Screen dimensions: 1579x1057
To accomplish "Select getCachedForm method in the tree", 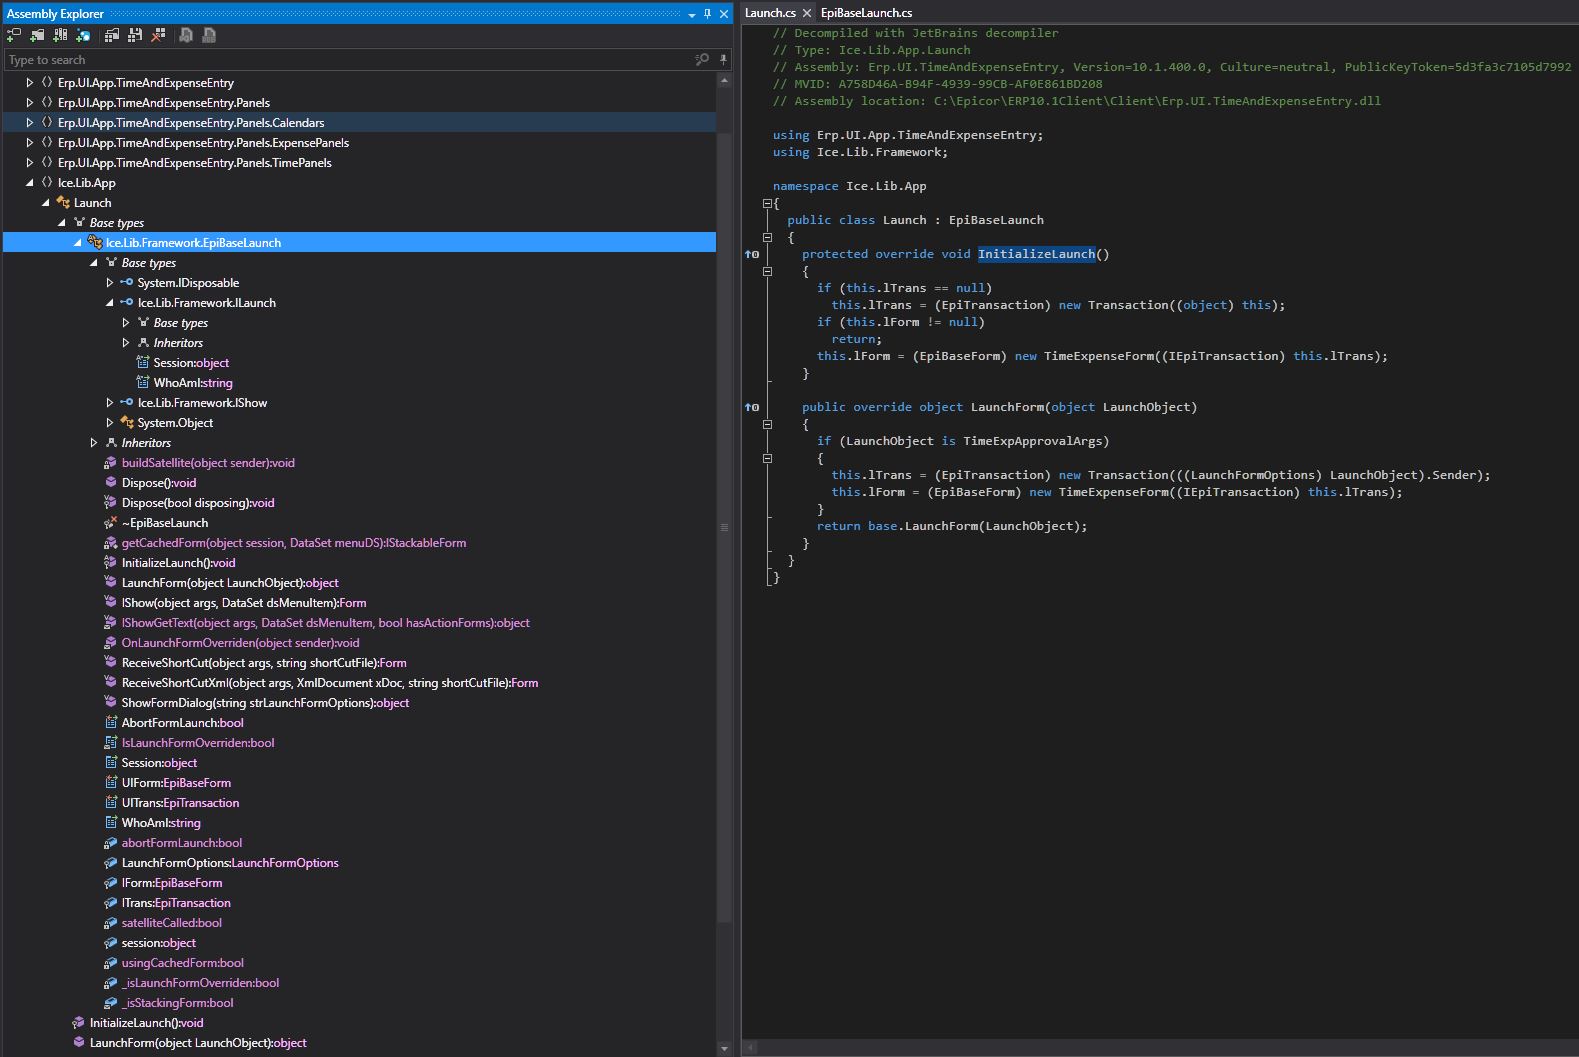I will point(294,543).
